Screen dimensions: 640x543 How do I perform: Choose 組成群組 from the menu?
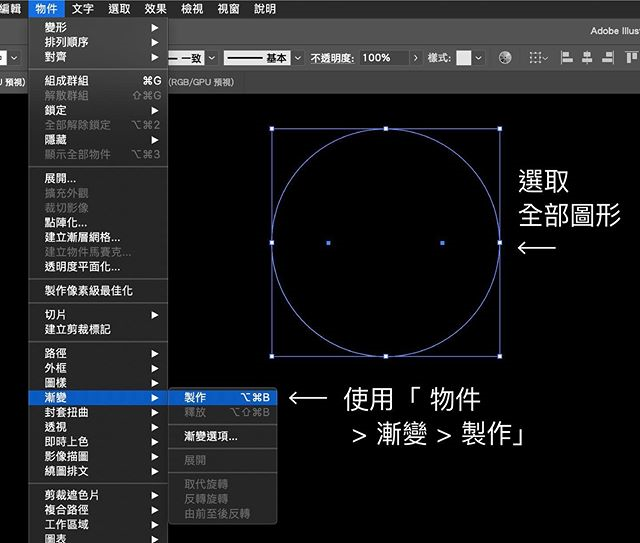[x=98, y=81]
